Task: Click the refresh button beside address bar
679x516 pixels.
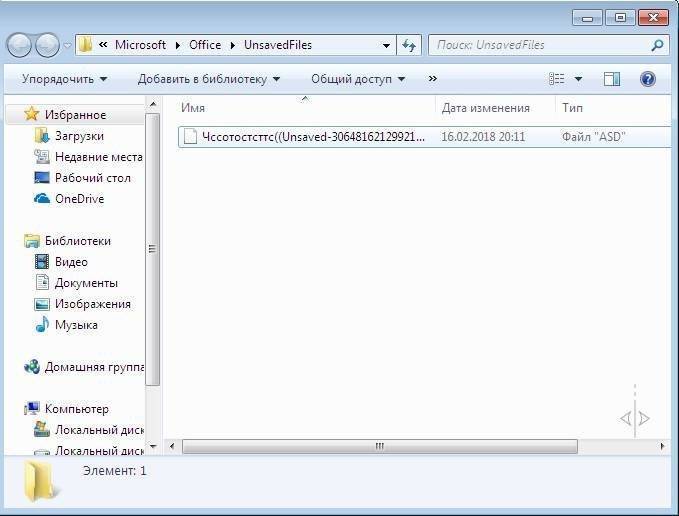Action: pos(409,45)
